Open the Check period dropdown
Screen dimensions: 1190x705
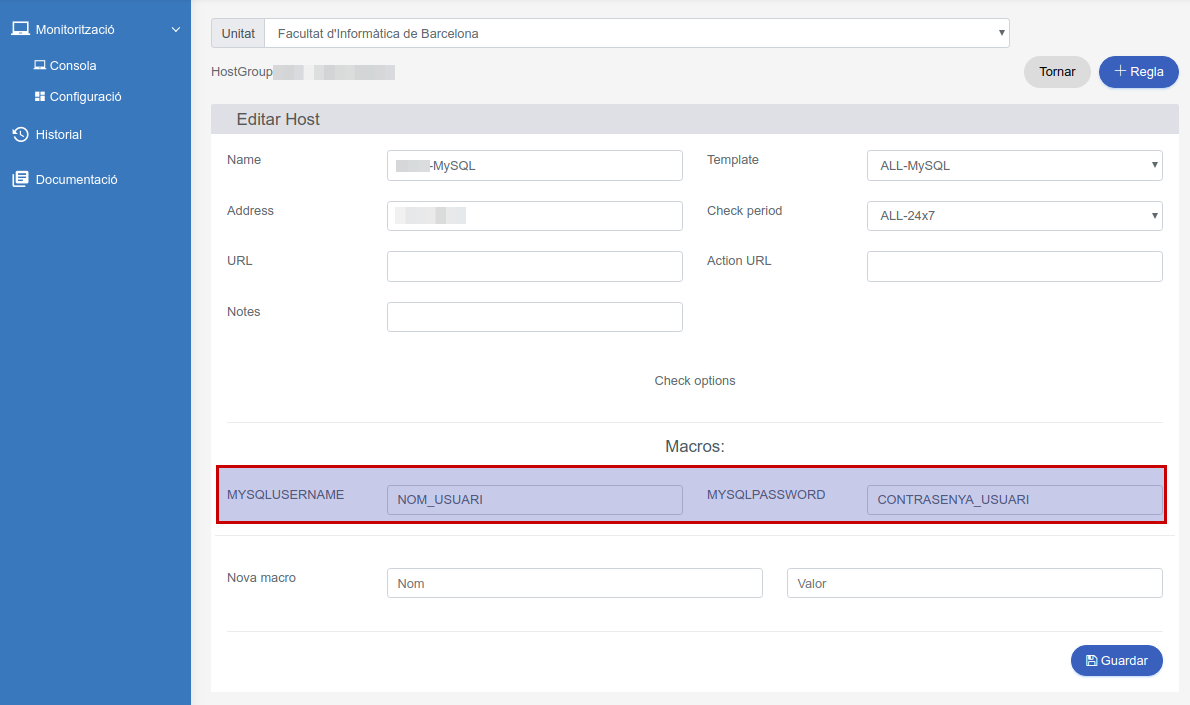click(1014, 215)
